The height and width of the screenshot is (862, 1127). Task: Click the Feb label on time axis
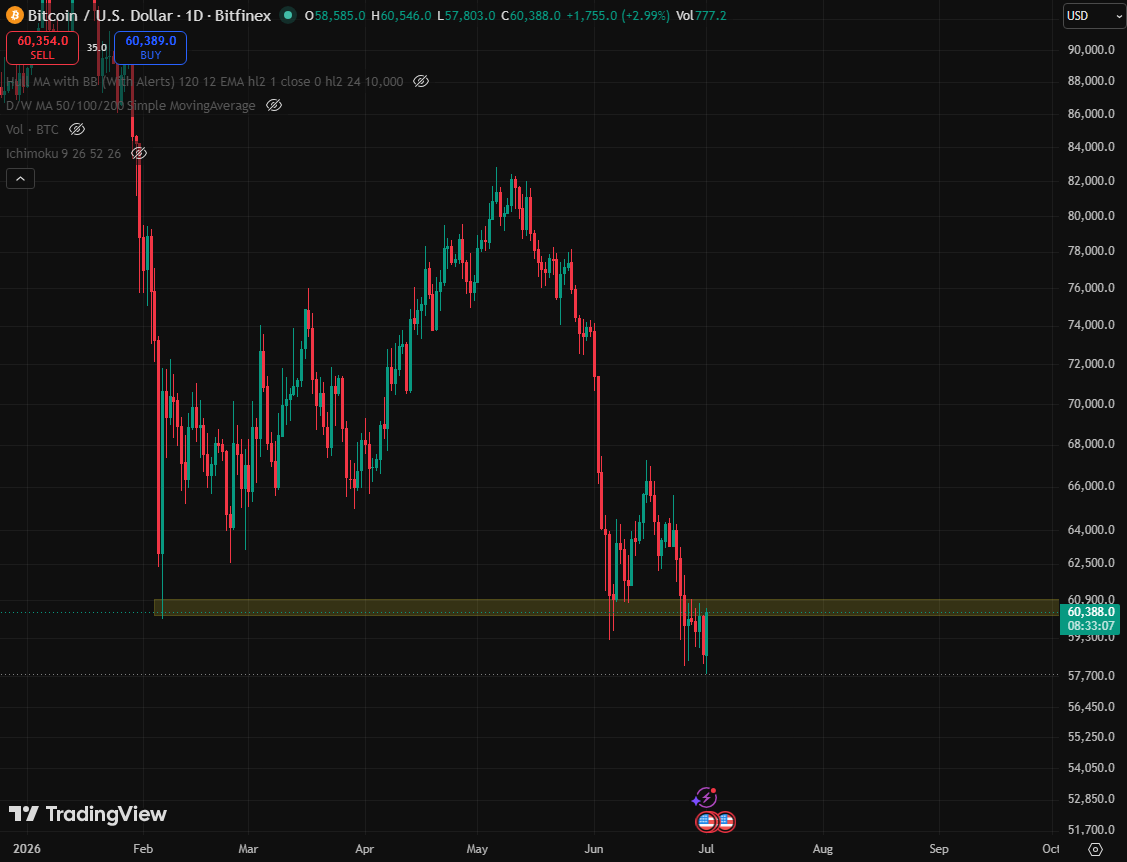tap(143, 848)
